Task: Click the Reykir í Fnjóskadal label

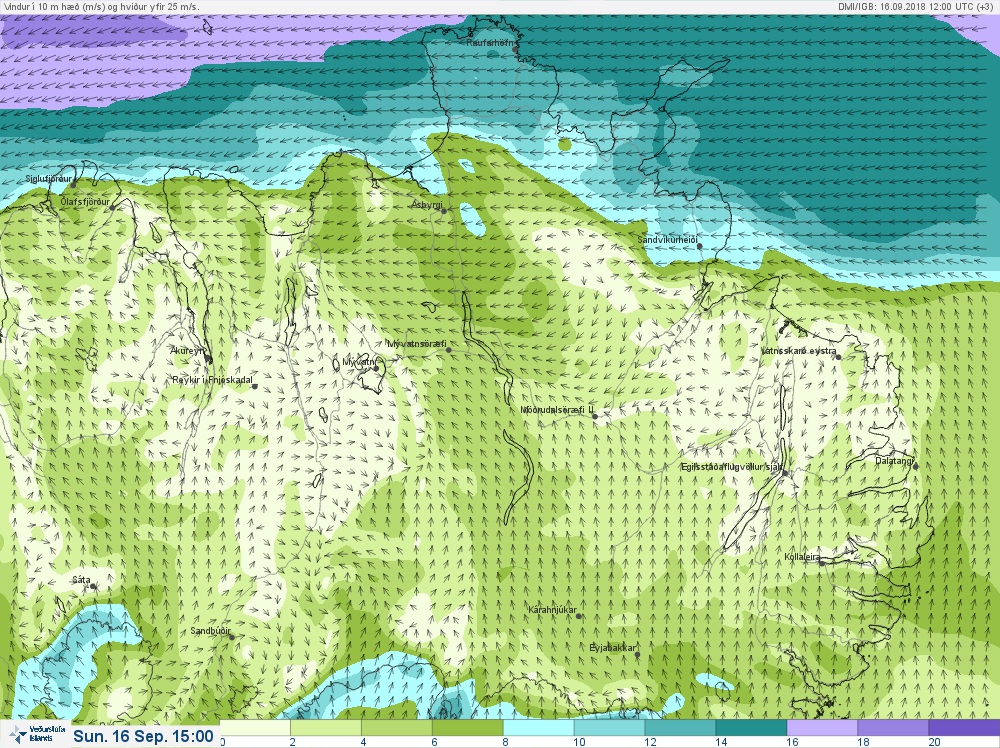Action: 212,380
